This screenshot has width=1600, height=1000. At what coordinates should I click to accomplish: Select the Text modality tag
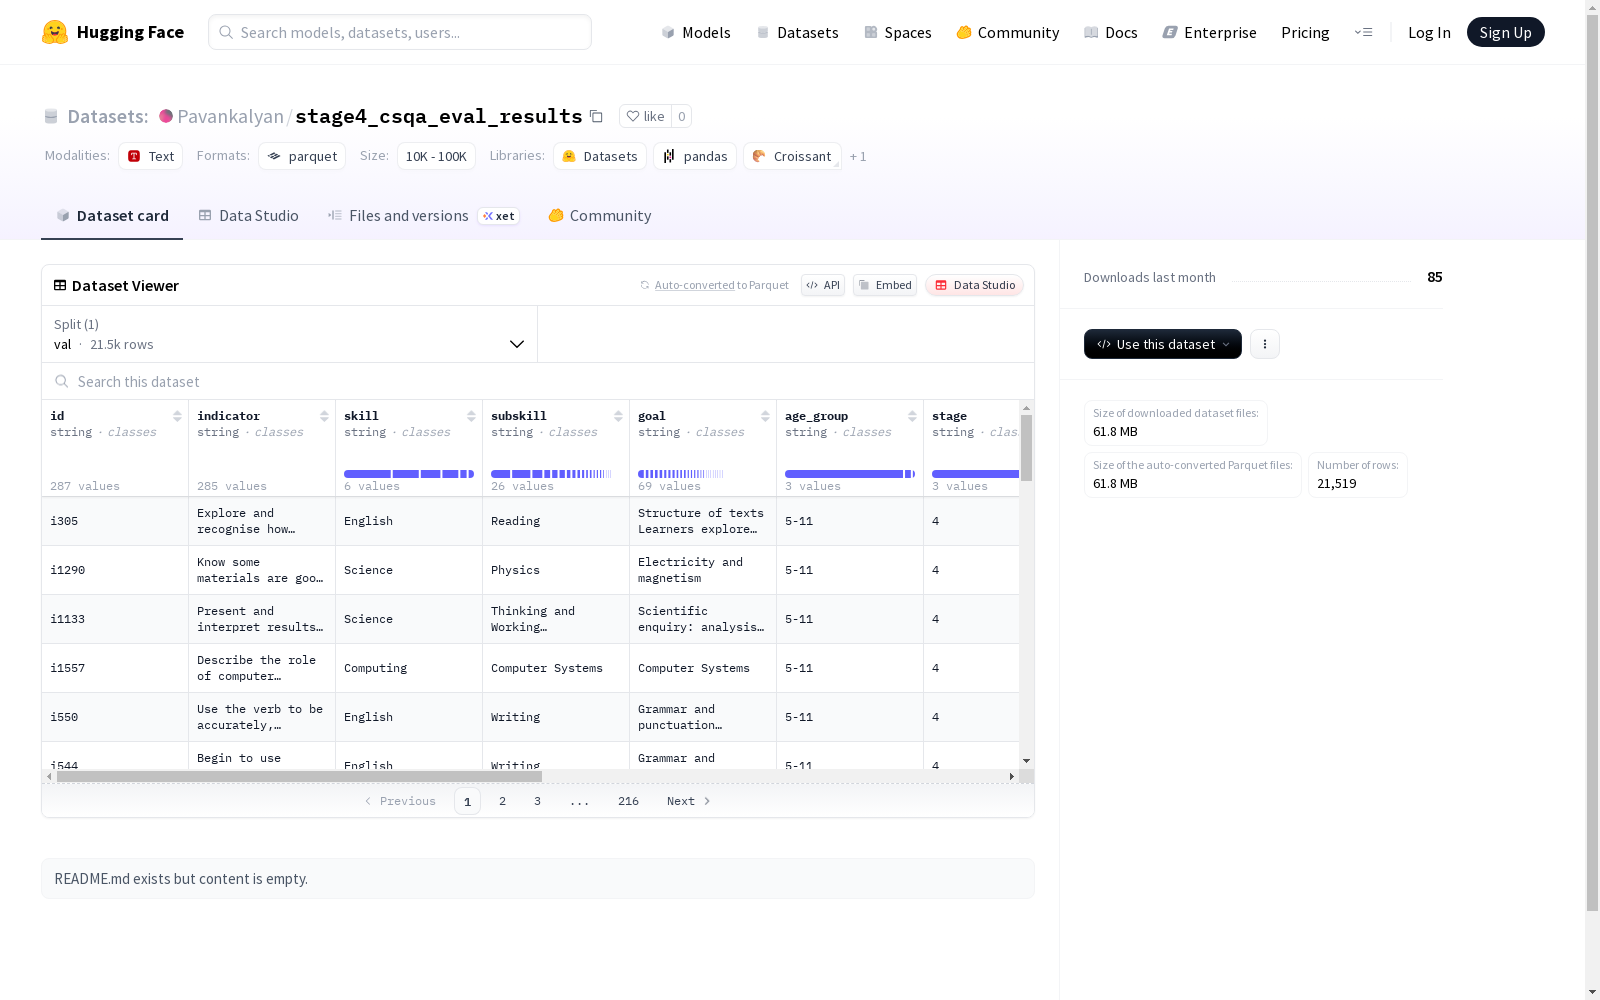coord(151,156)
